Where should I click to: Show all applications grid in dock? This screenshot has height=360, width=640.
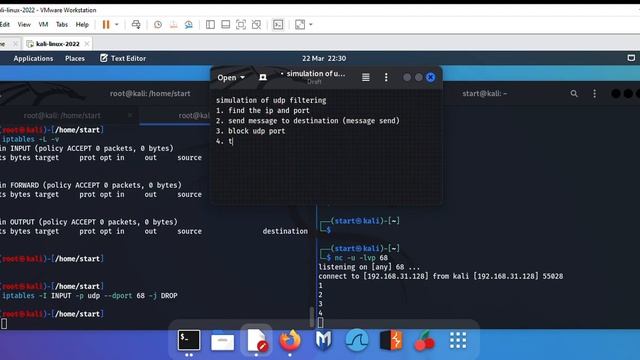point(458,340)
